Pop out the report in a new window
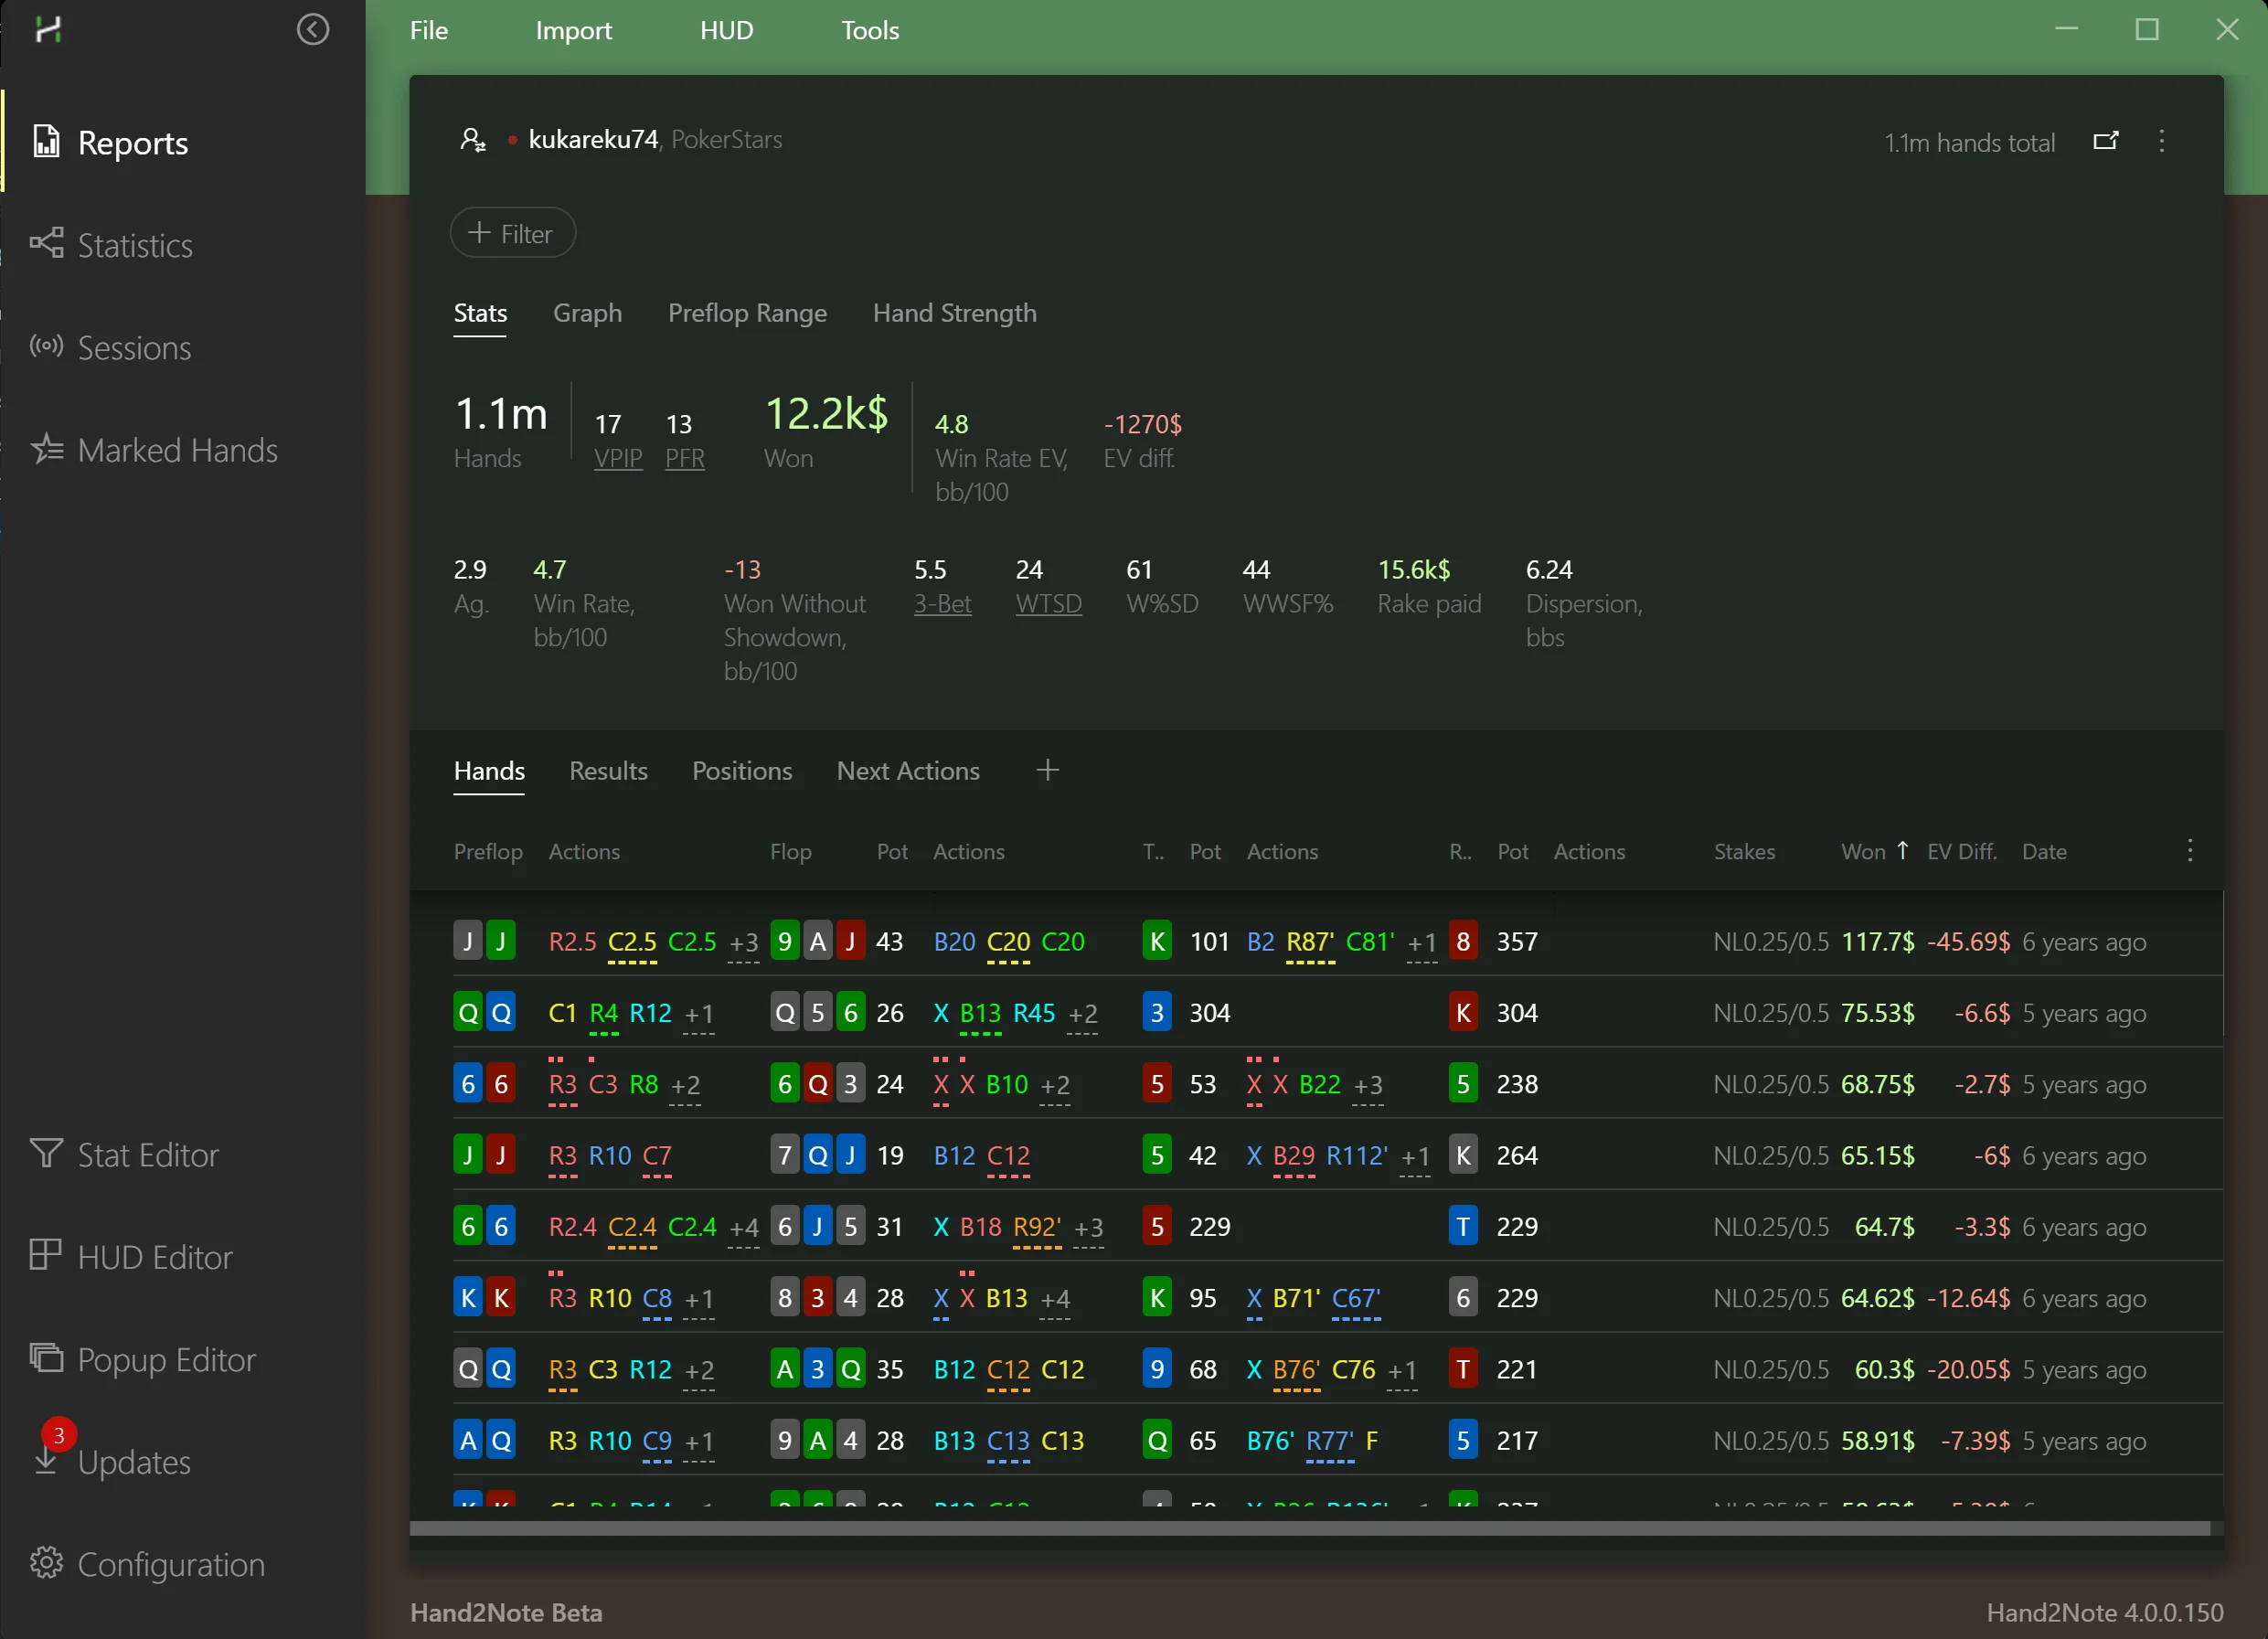This screenshot has height=1639, width=2268. tap(2105, 141)
